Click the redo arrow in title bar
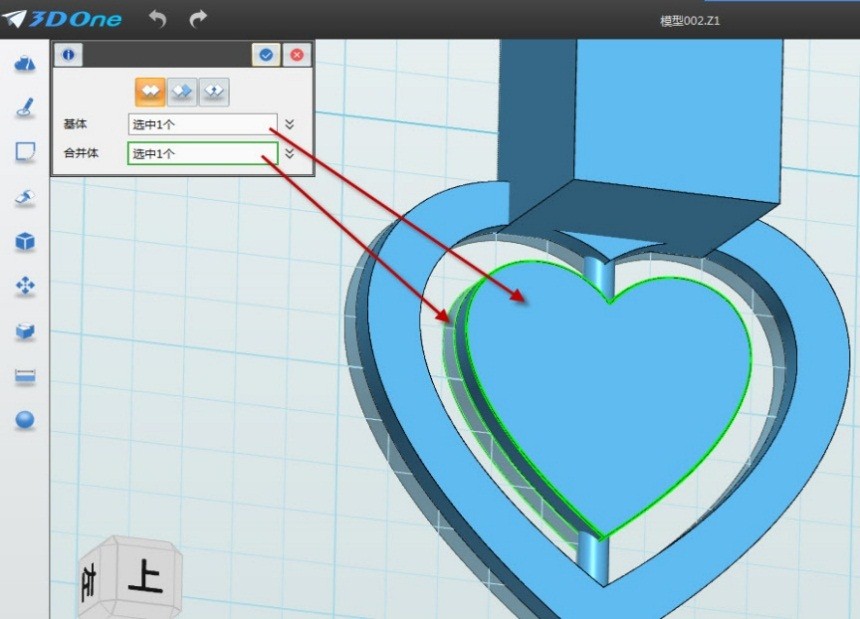 pyautogui.click(x=198, y=18)
